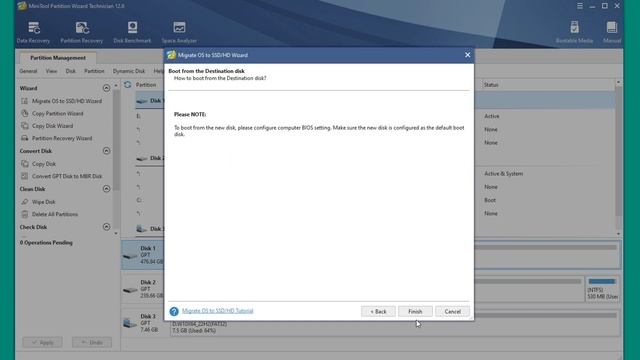Close the Migrate OS wizard dialog

[x=467, y=55]
